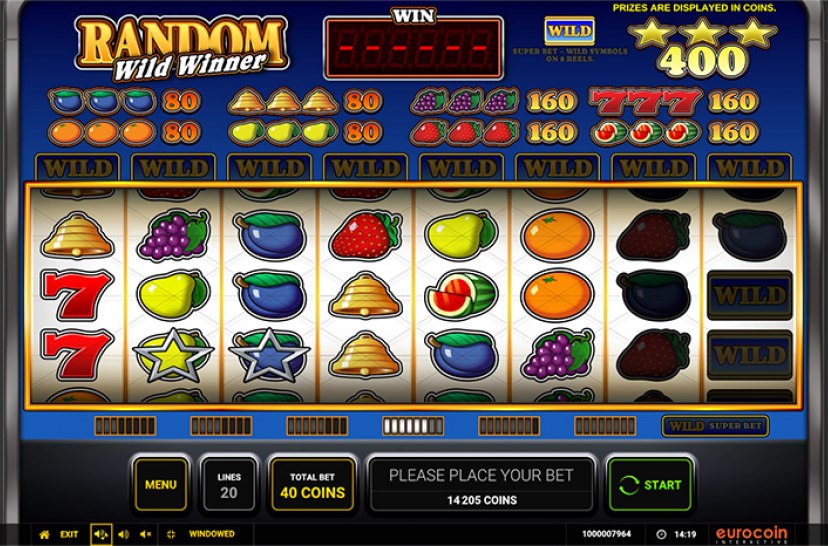
Task: Click the home icon in bottom bar
Action: [x=45, y=534]
